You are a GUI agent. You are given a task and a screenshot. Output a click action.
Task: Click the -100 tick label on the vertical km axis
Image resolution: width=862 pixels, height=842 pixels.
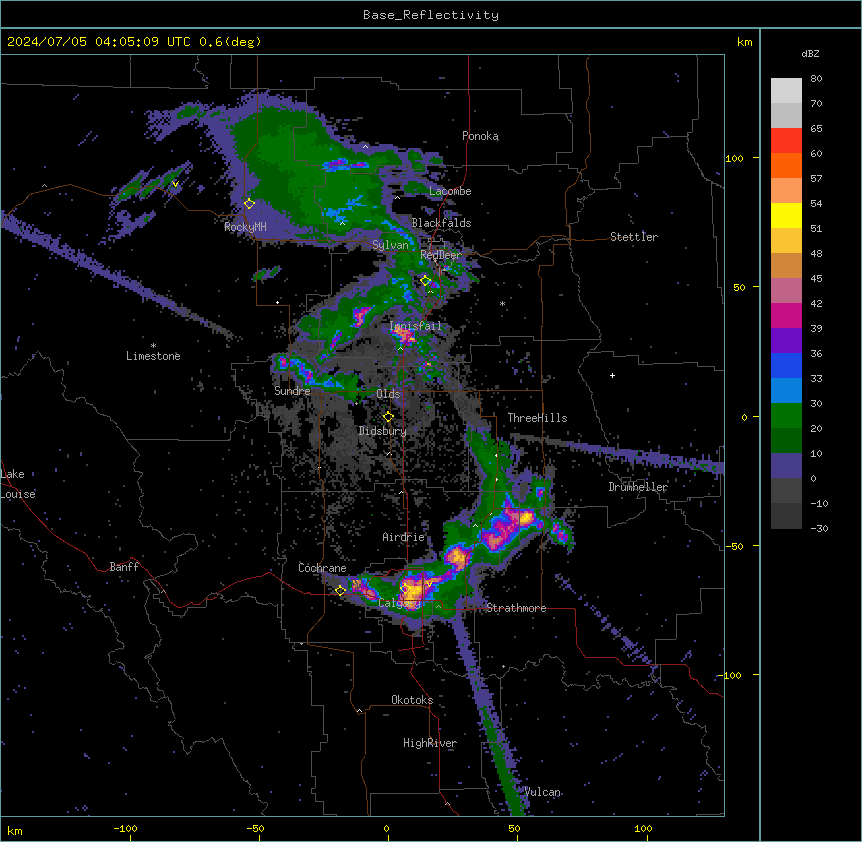pos(731,675)
